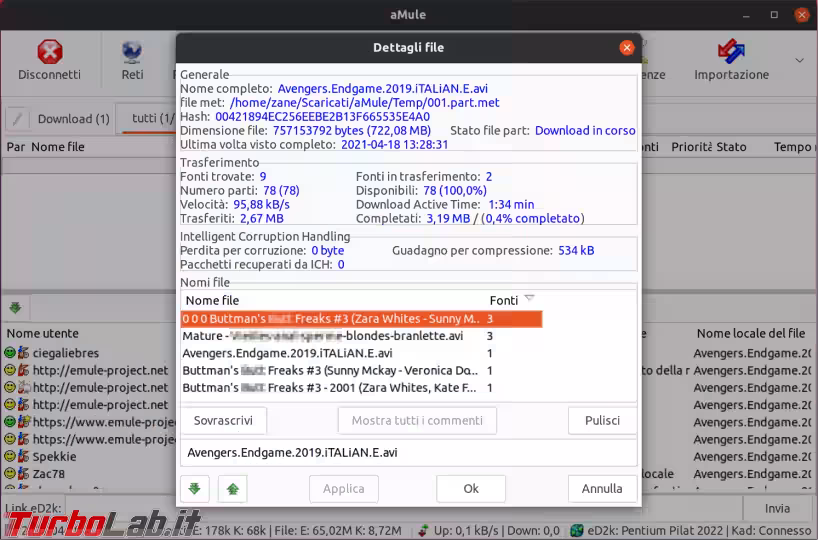Image resolution: width=818 pixels, height=540 pixels.
Task: Close the Dettagli file dialog
Action: [x=627, y=48]
